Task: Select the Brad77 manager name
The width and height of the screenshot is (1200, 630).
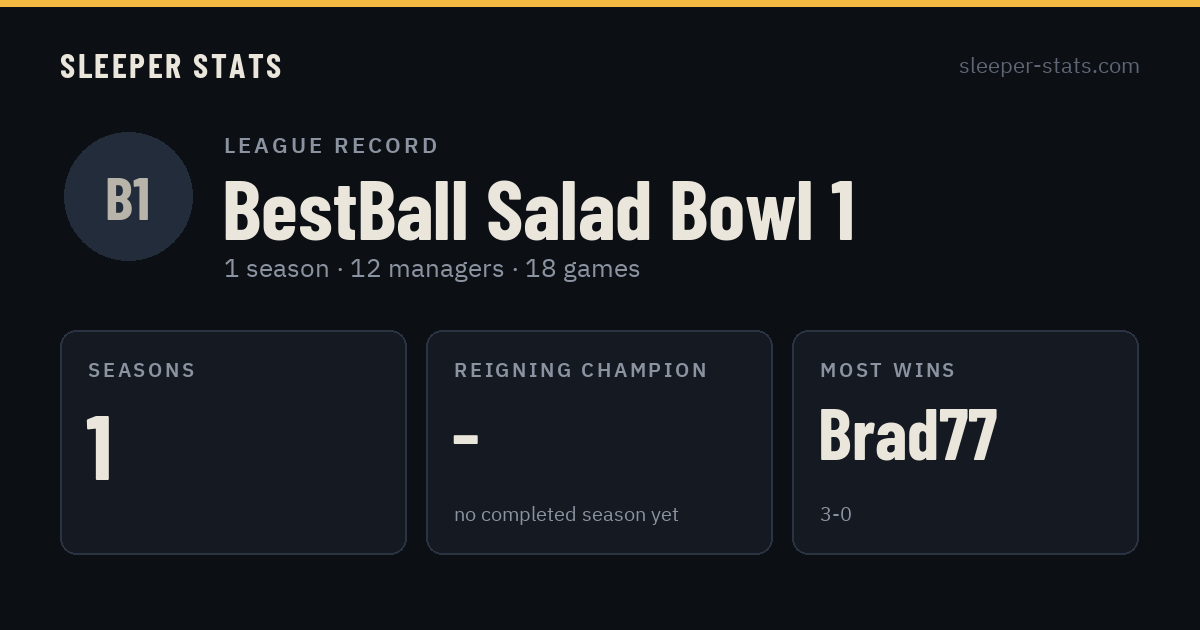Action: coord(908,435)
